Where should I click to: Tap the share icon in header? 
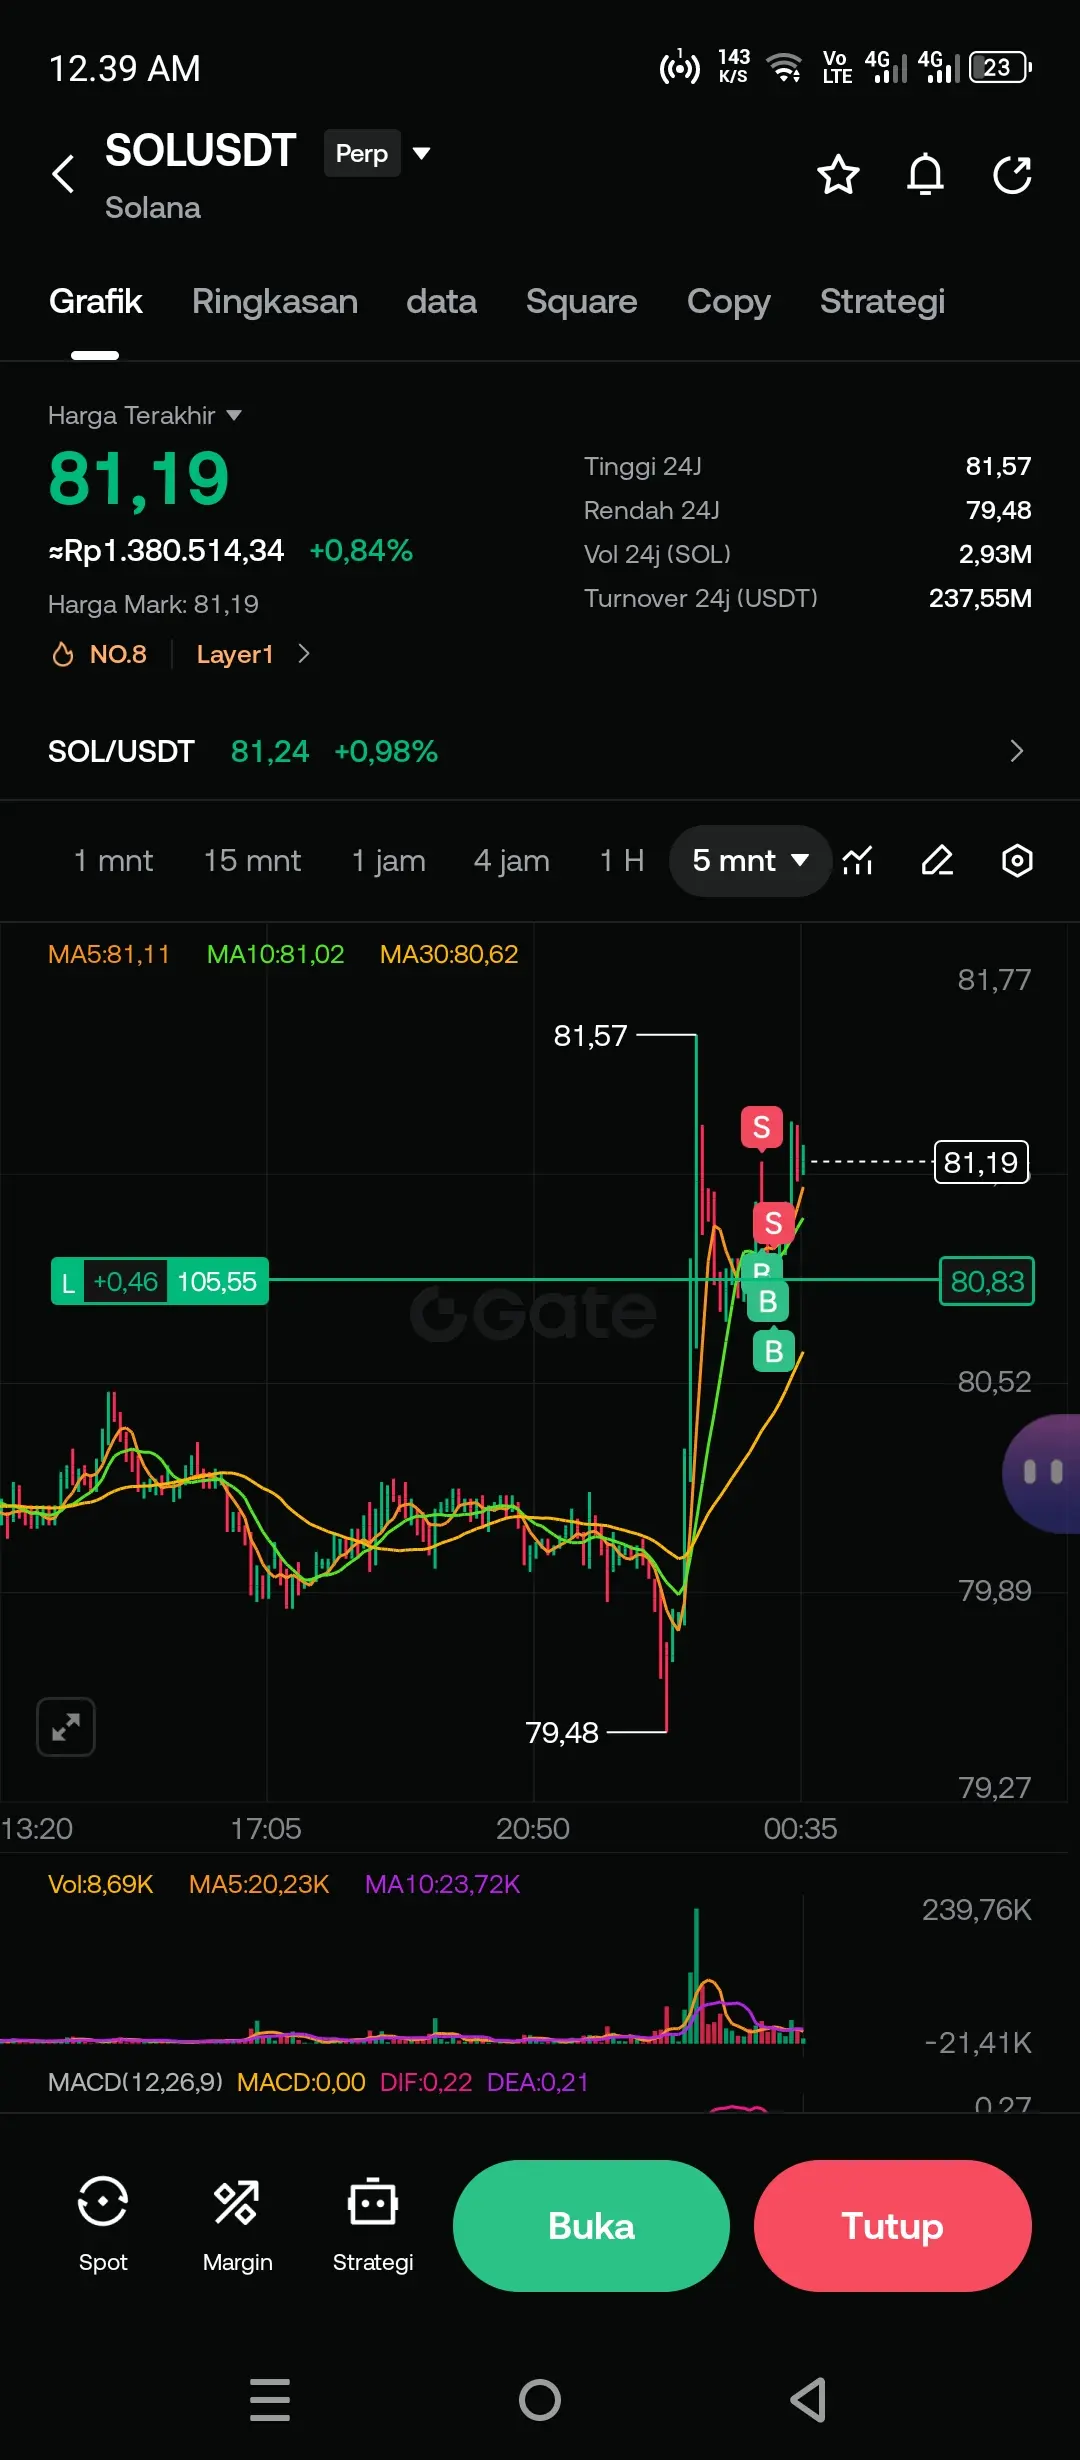click(x=1012, y=174)
